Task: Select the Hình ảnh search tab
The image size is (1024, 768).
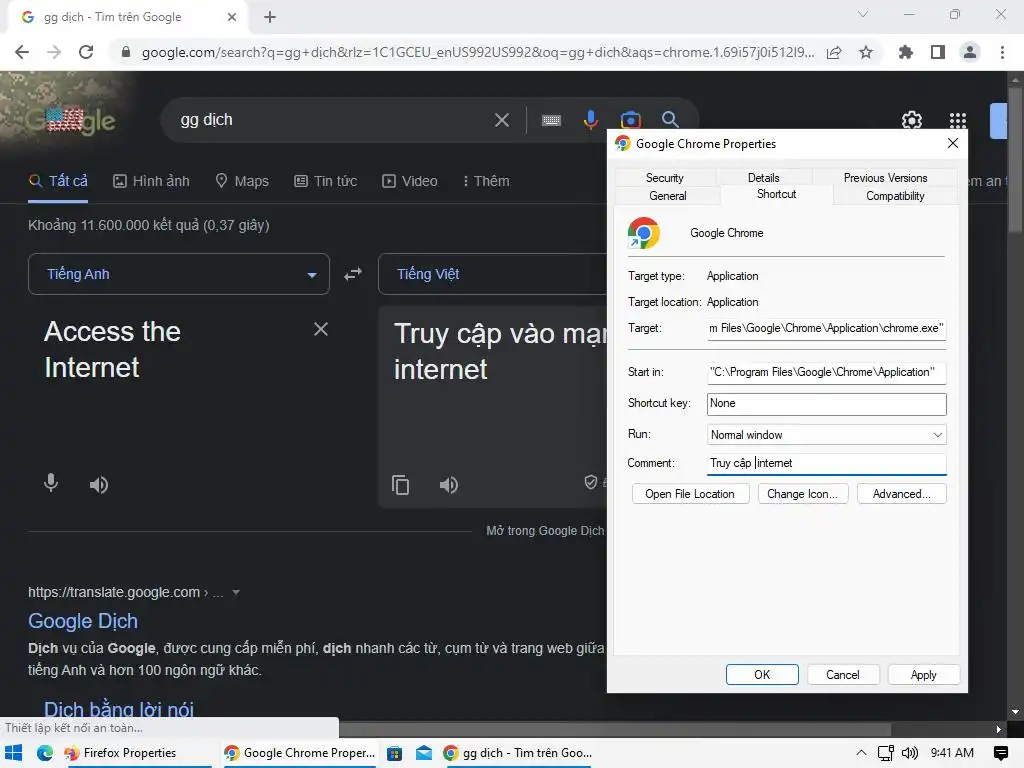Action: pos(151,182)
